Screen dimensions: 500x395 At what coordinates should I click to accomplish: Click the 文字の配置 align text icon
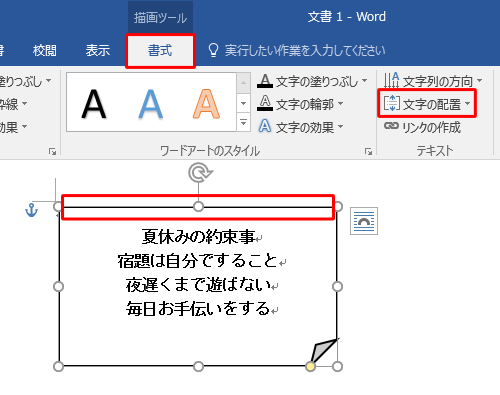tap(391, 103)
